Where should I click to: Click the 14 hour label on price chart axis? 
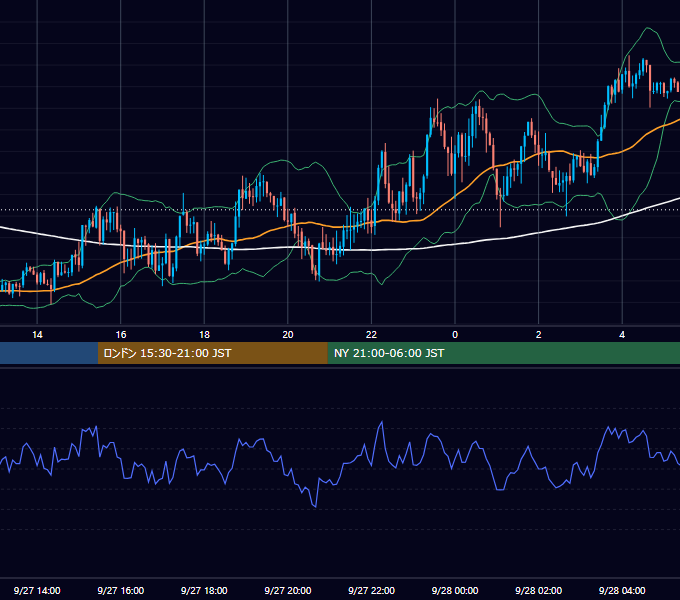pyautogui.click(x=37, y=335)
